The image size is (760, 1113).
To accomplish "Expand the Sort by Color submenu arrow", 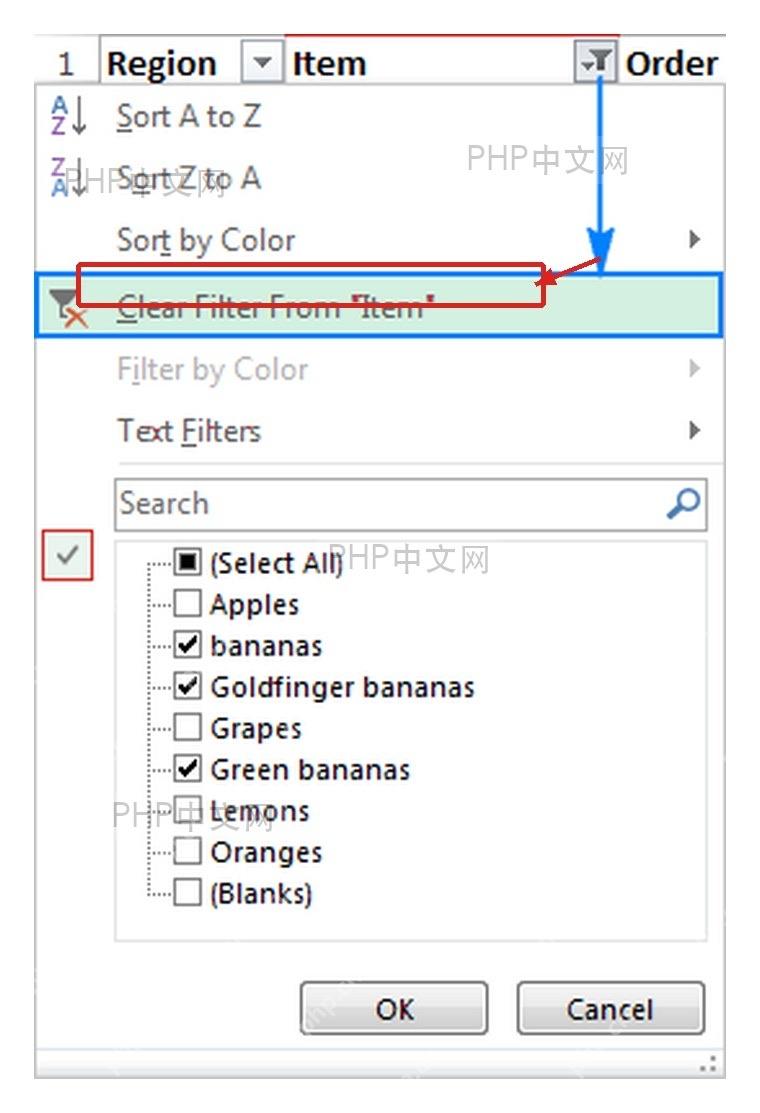I will click(695, 239).
